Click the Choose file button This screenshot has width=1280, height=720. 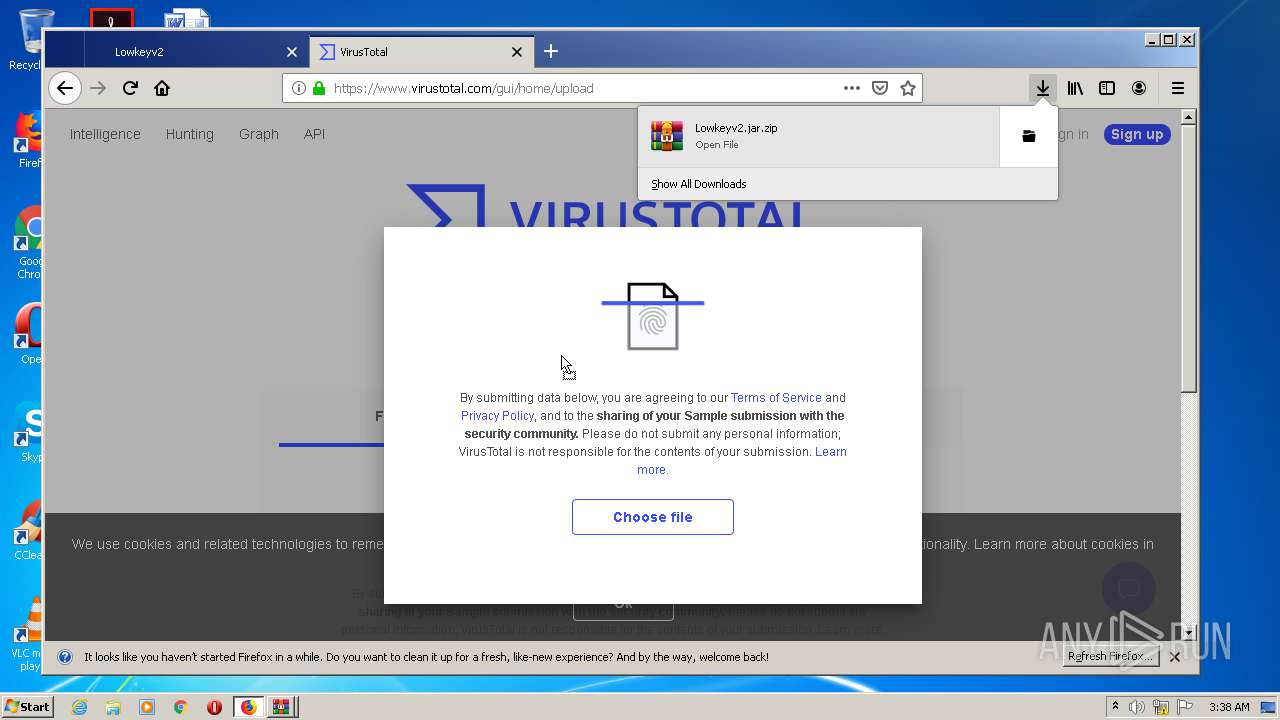(653, 517)
